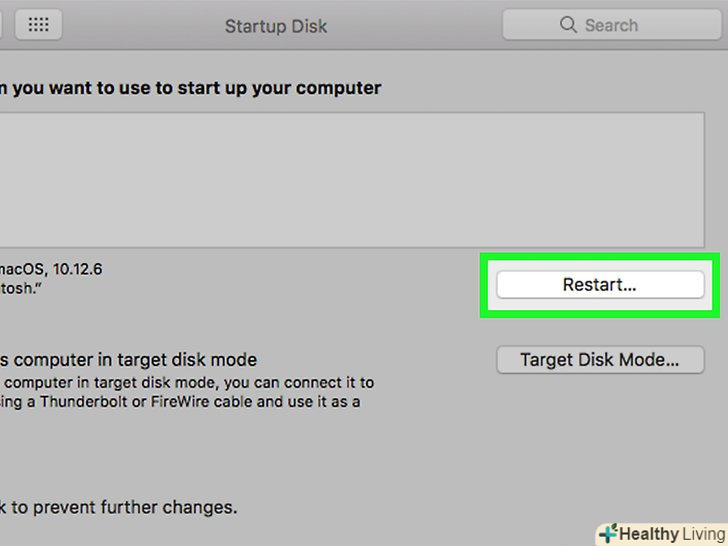The height and width of the screenshot is (546, 728).
Task: Click the "Thunderbolt or FireWire cable" description text
Action: (180, 402)
